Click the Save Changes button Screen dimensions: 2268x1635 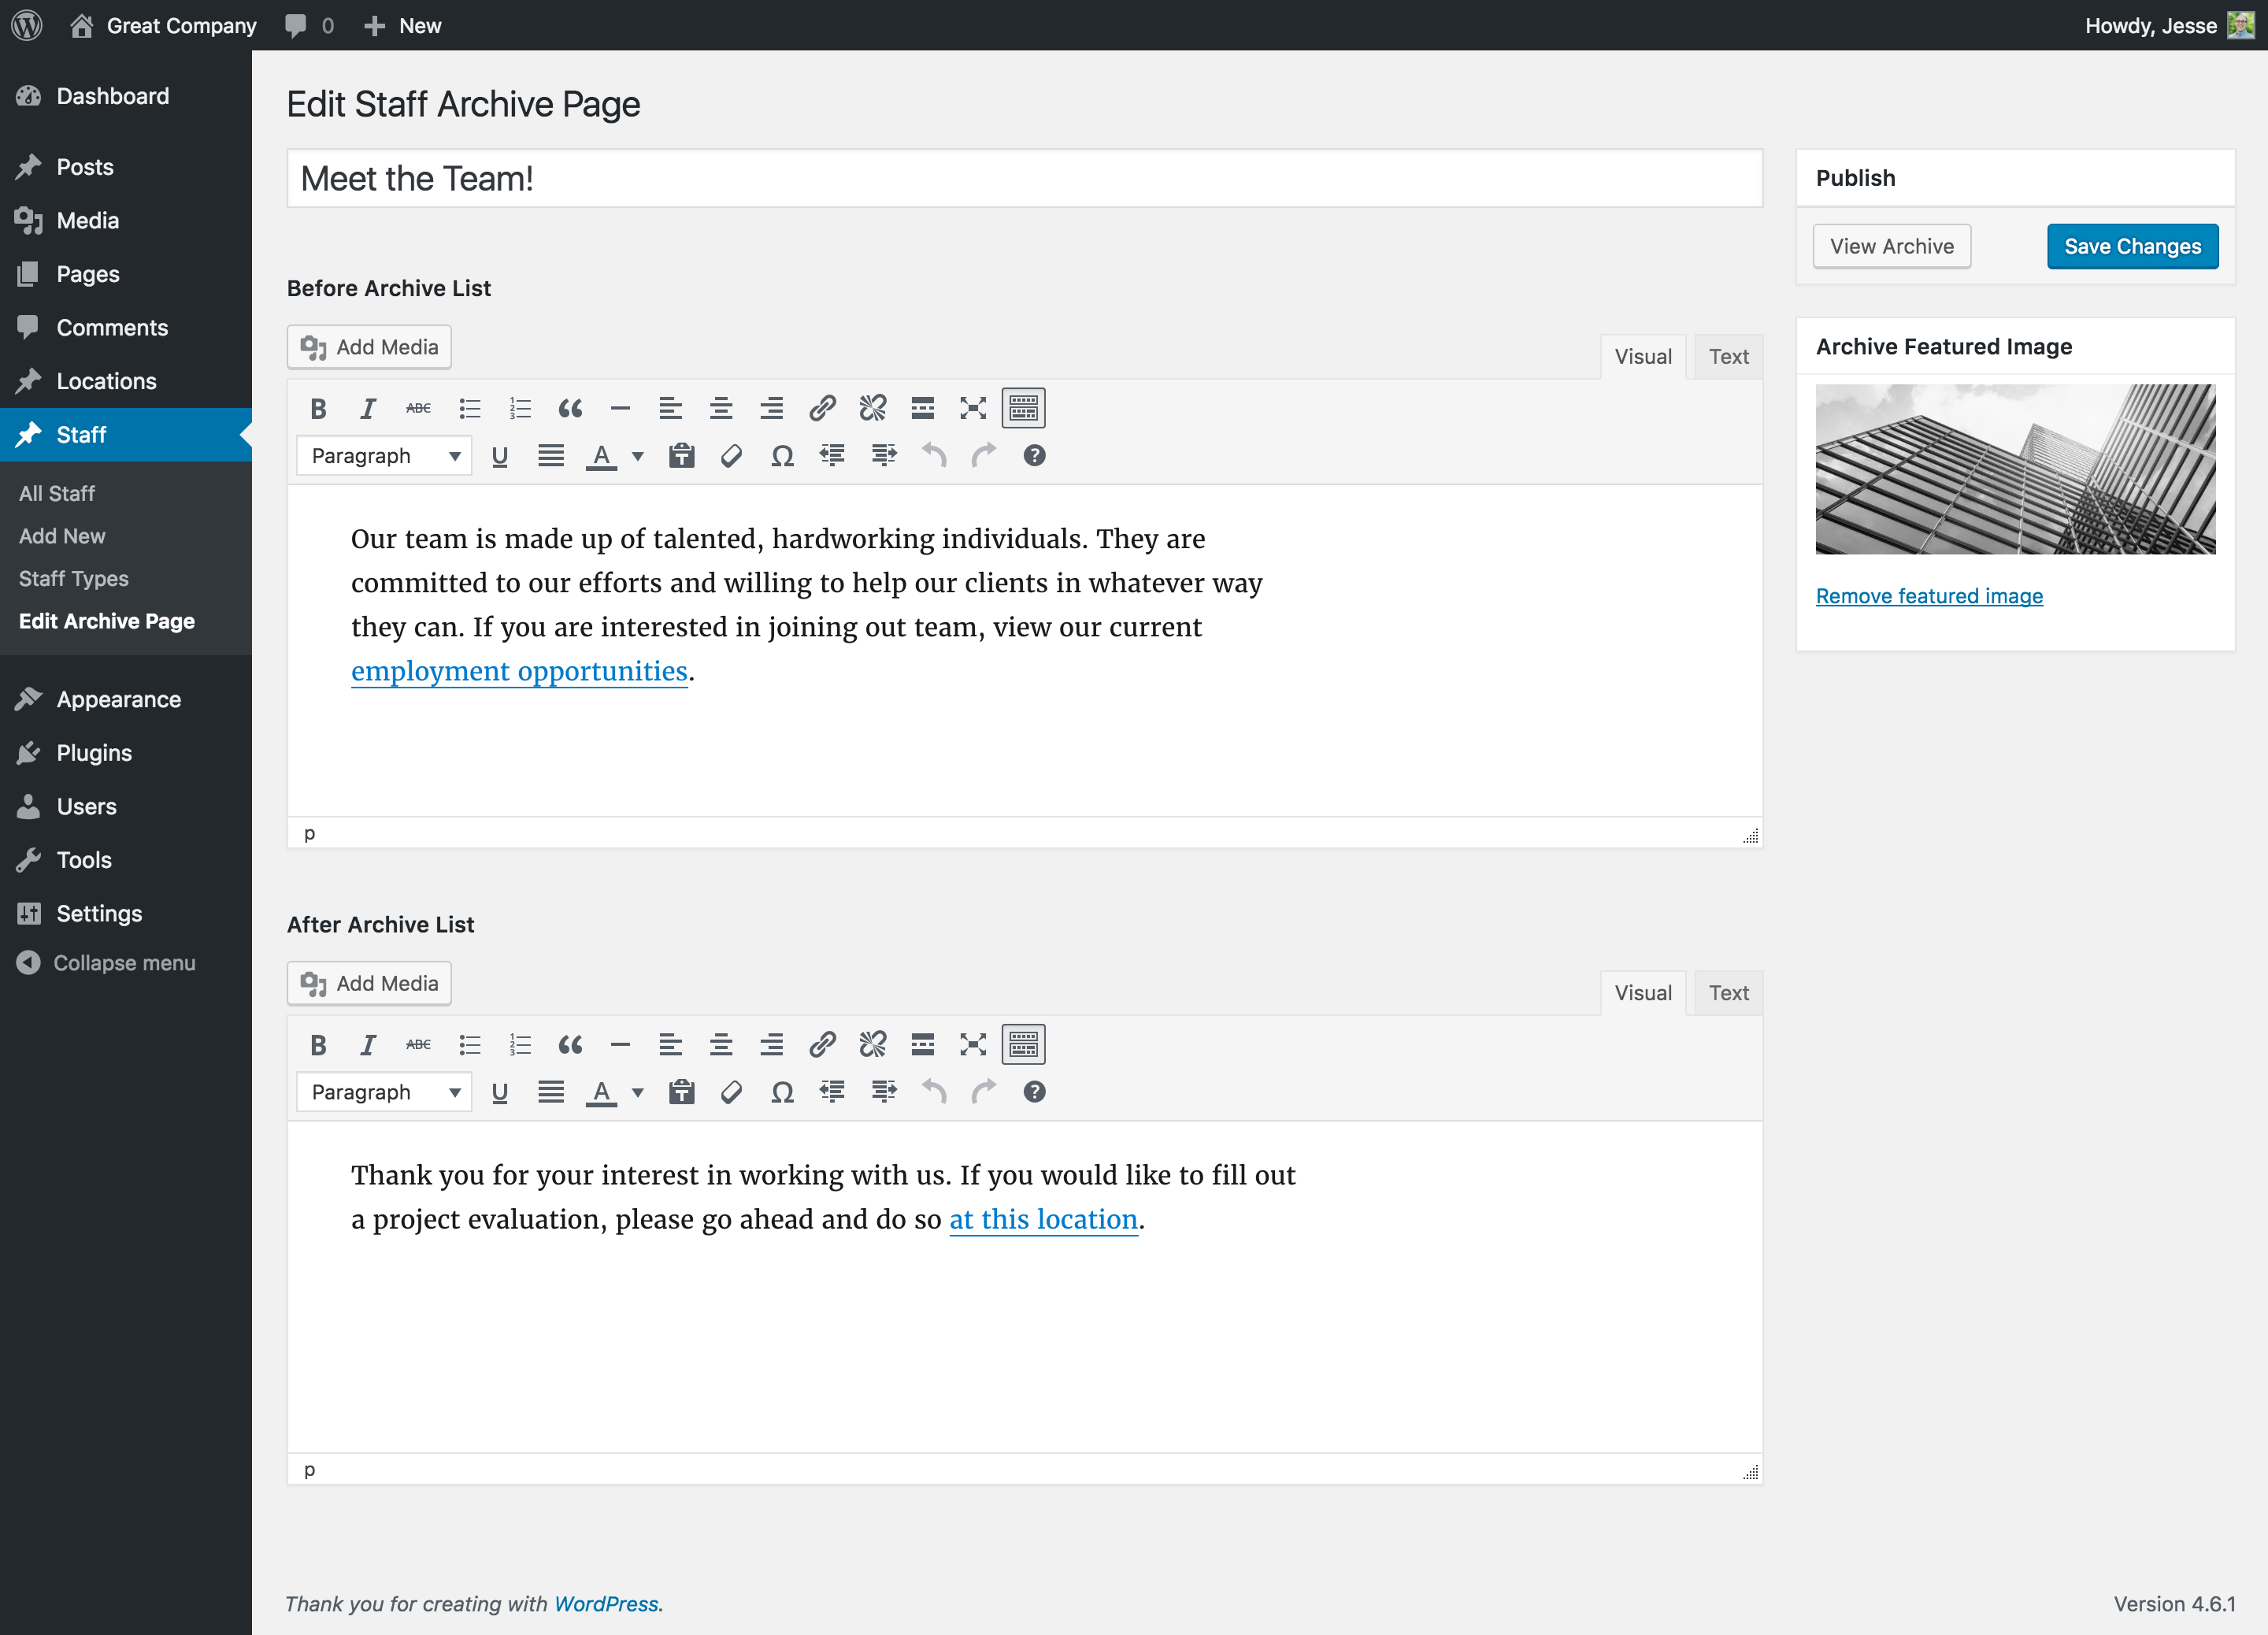tap(2132, 246)
